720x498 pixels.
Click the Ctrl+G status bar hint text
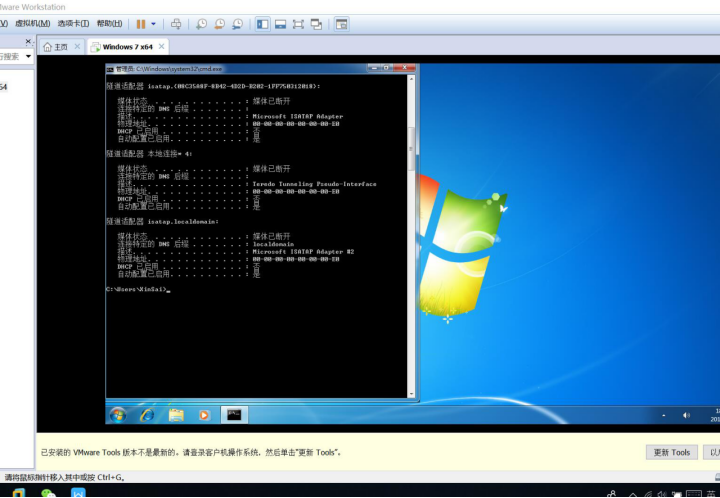(x=64, y=477)
